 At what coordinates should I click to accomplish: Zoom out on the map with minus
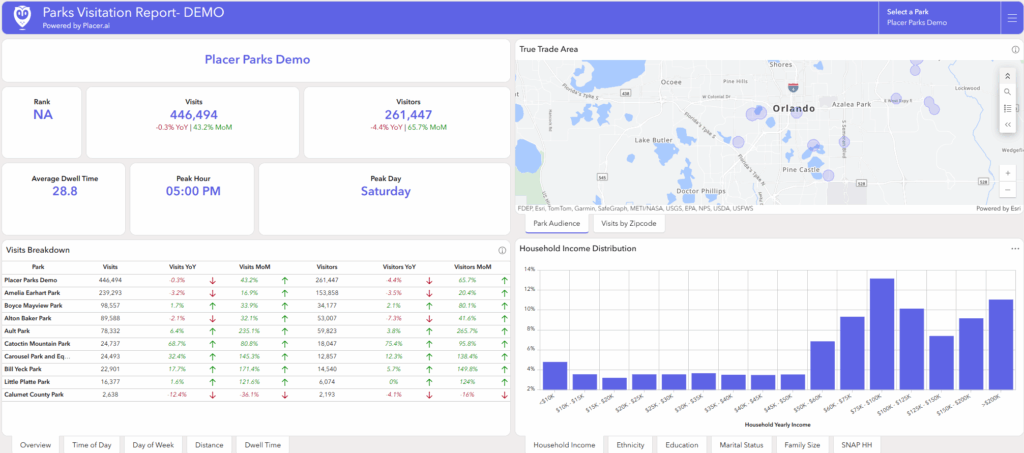1008,189
